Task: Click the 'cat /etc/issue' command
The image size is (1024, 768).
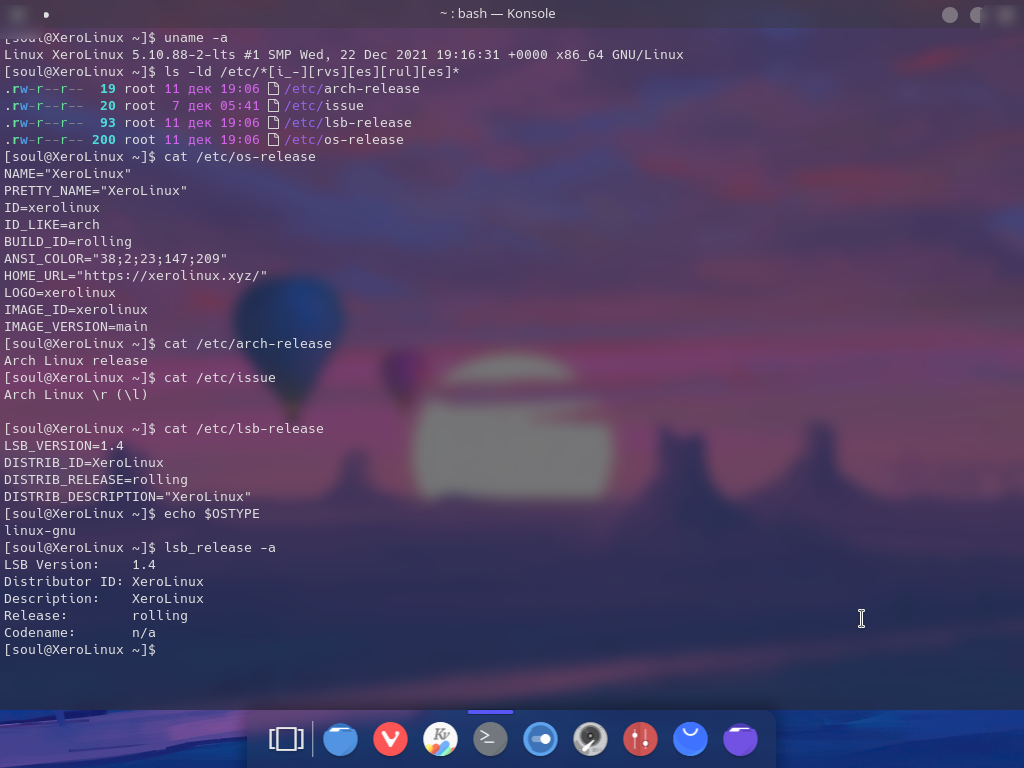Action: 220,377
